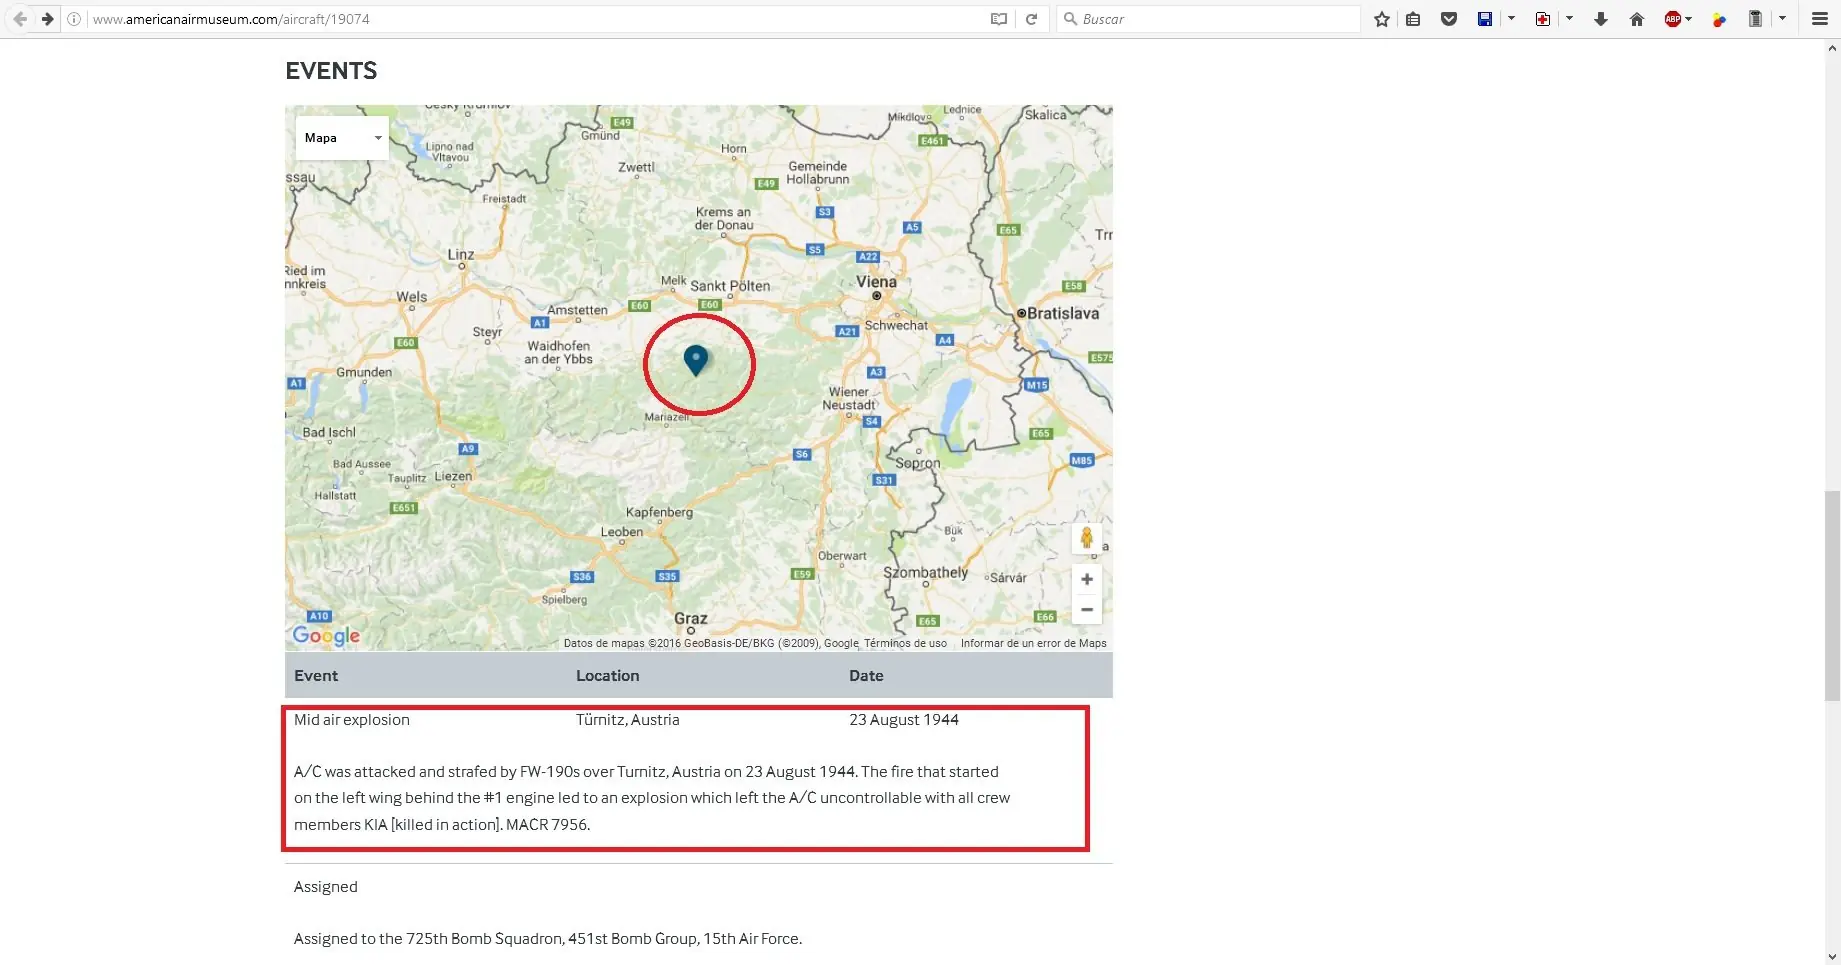Image resolution: width=1841 pixels, height=965 pixels.
Task: Click the Google logo on the map
Action: tap(326, 635)
